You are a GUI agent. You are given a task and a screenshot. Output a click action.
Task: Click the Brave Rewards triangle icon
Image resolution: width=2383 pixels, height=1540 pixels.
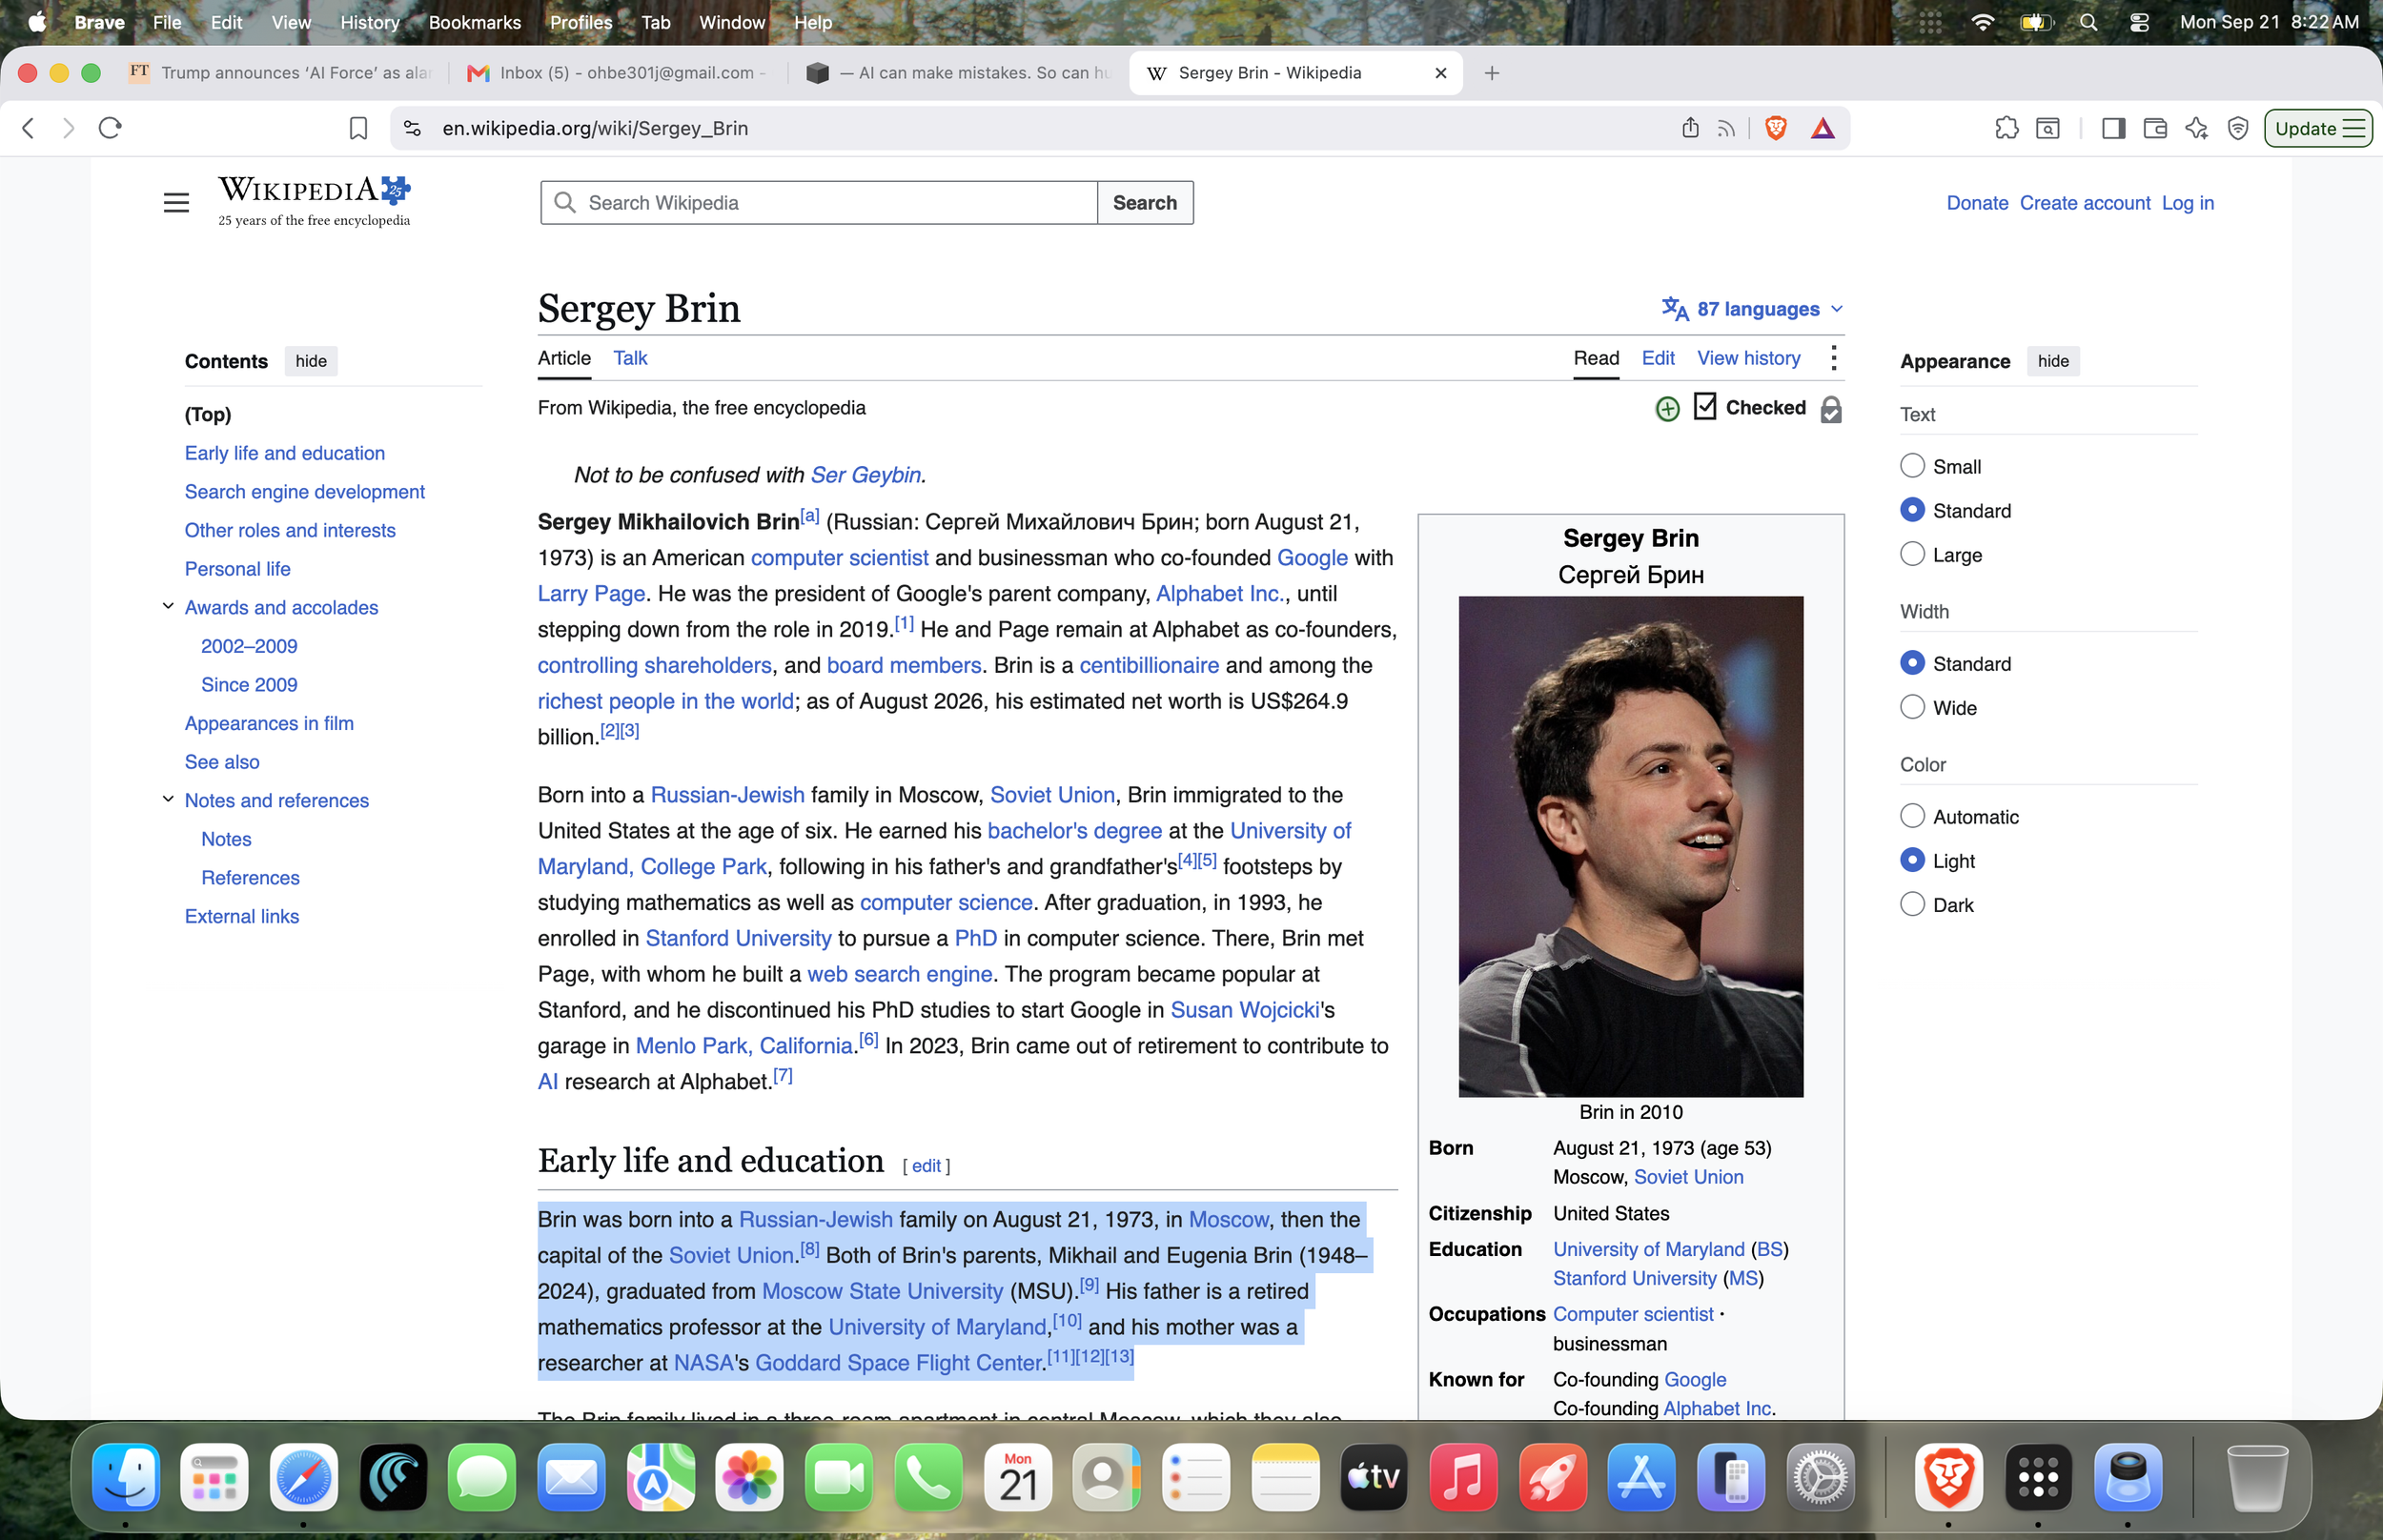[x=1823, y=128]
